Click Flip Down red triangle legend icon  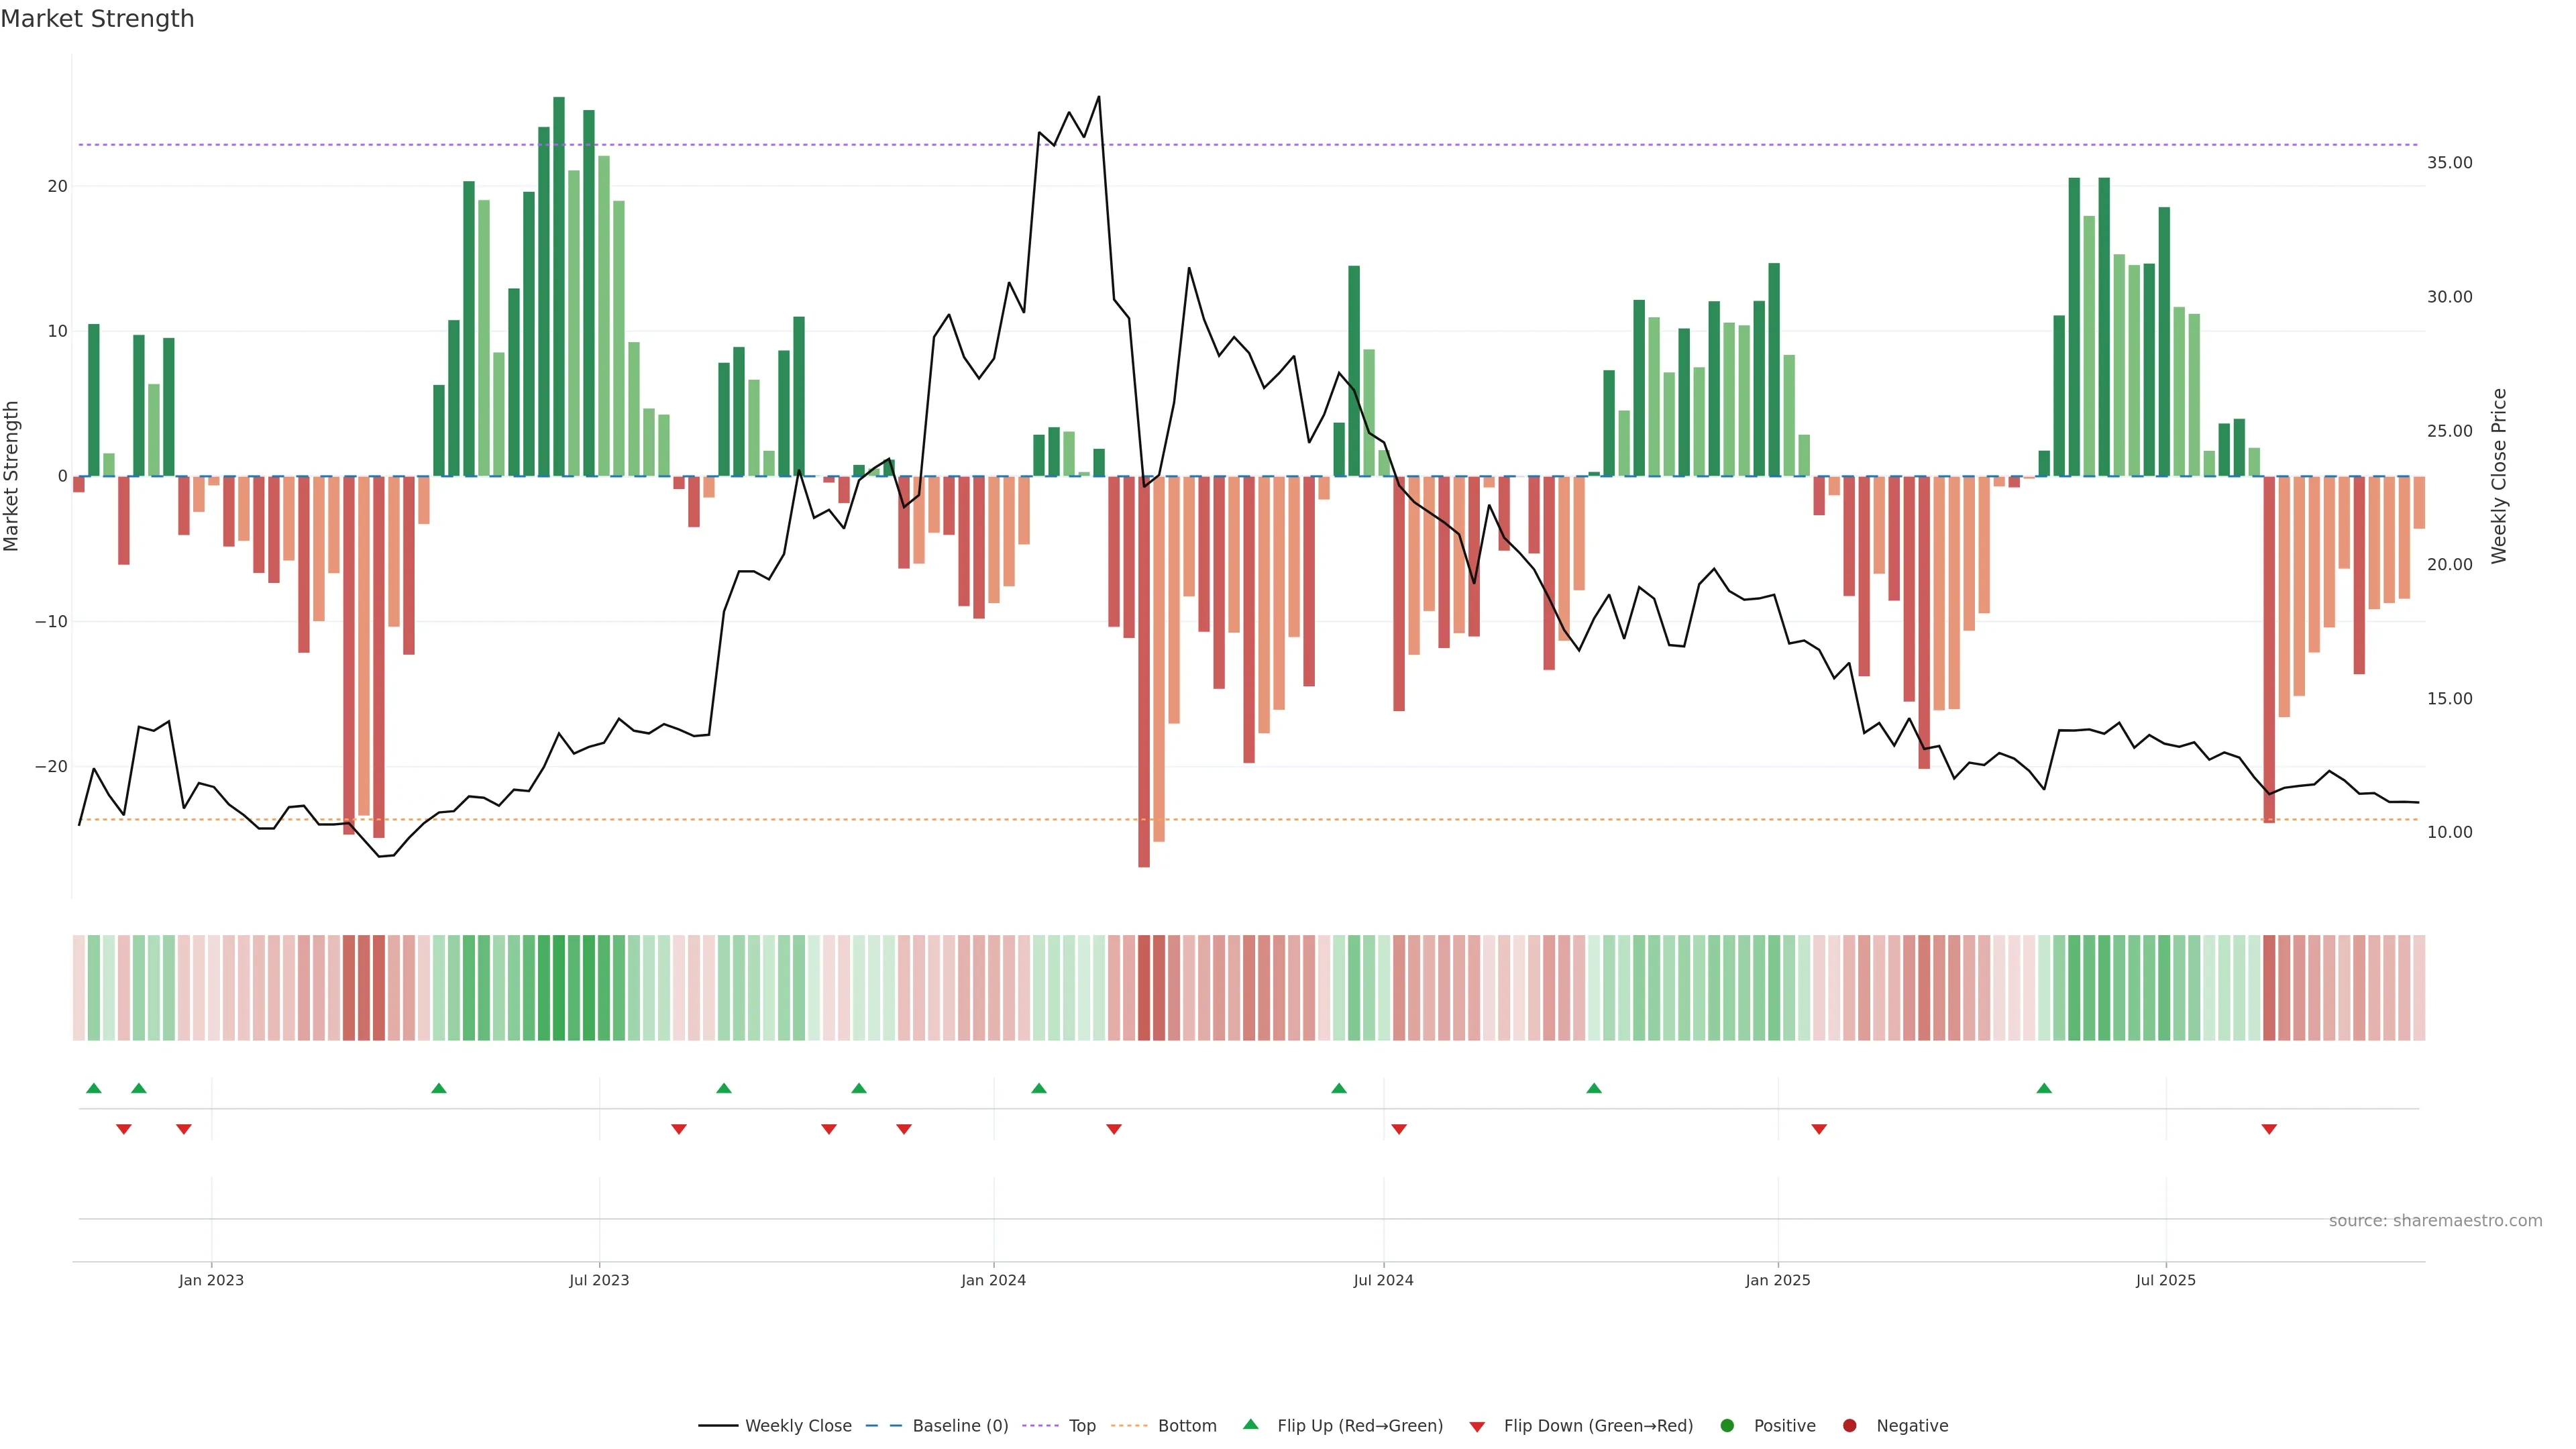click(x=1477, y=1427)
